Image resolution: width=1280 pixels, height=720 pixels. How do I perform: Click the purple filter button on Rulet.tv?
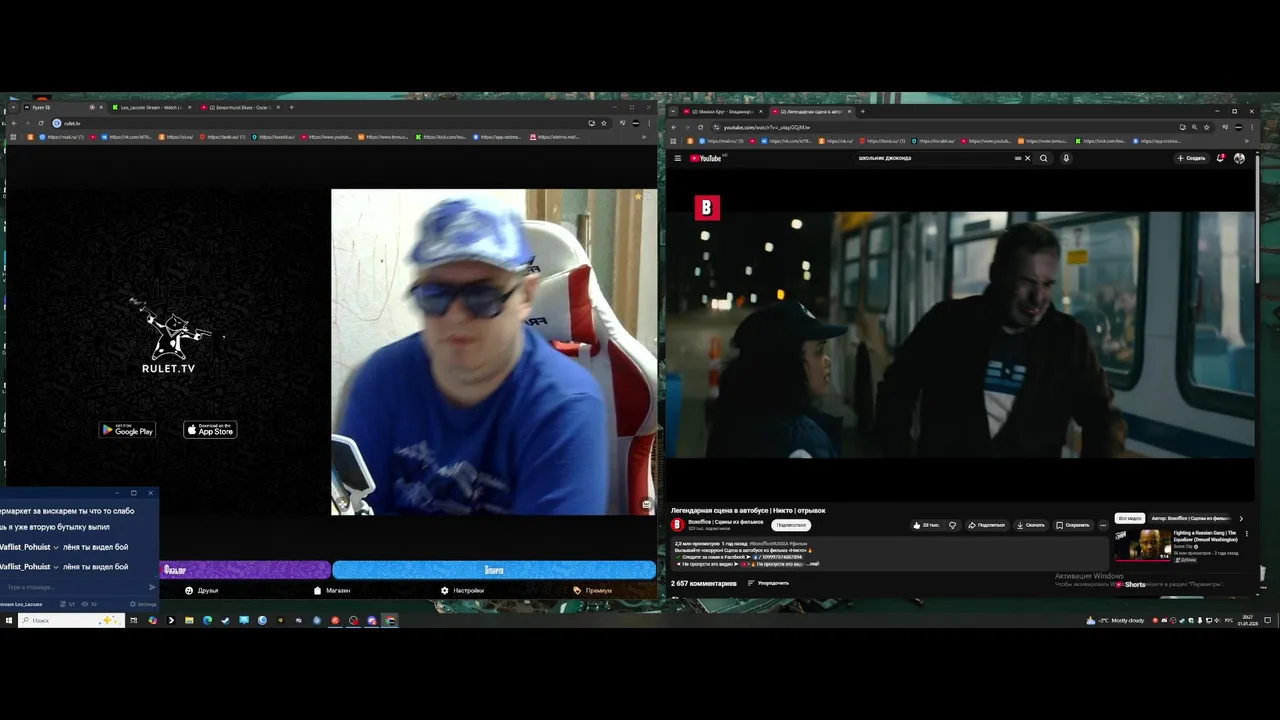click(245, 570)
